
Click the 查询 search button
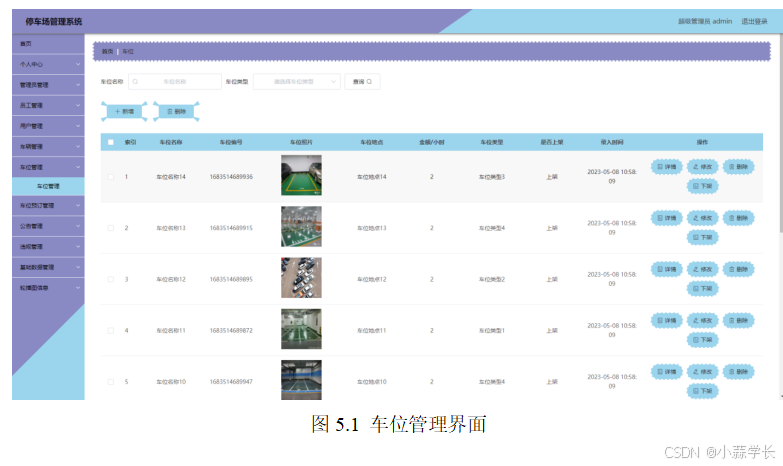[x=362, y=82]
